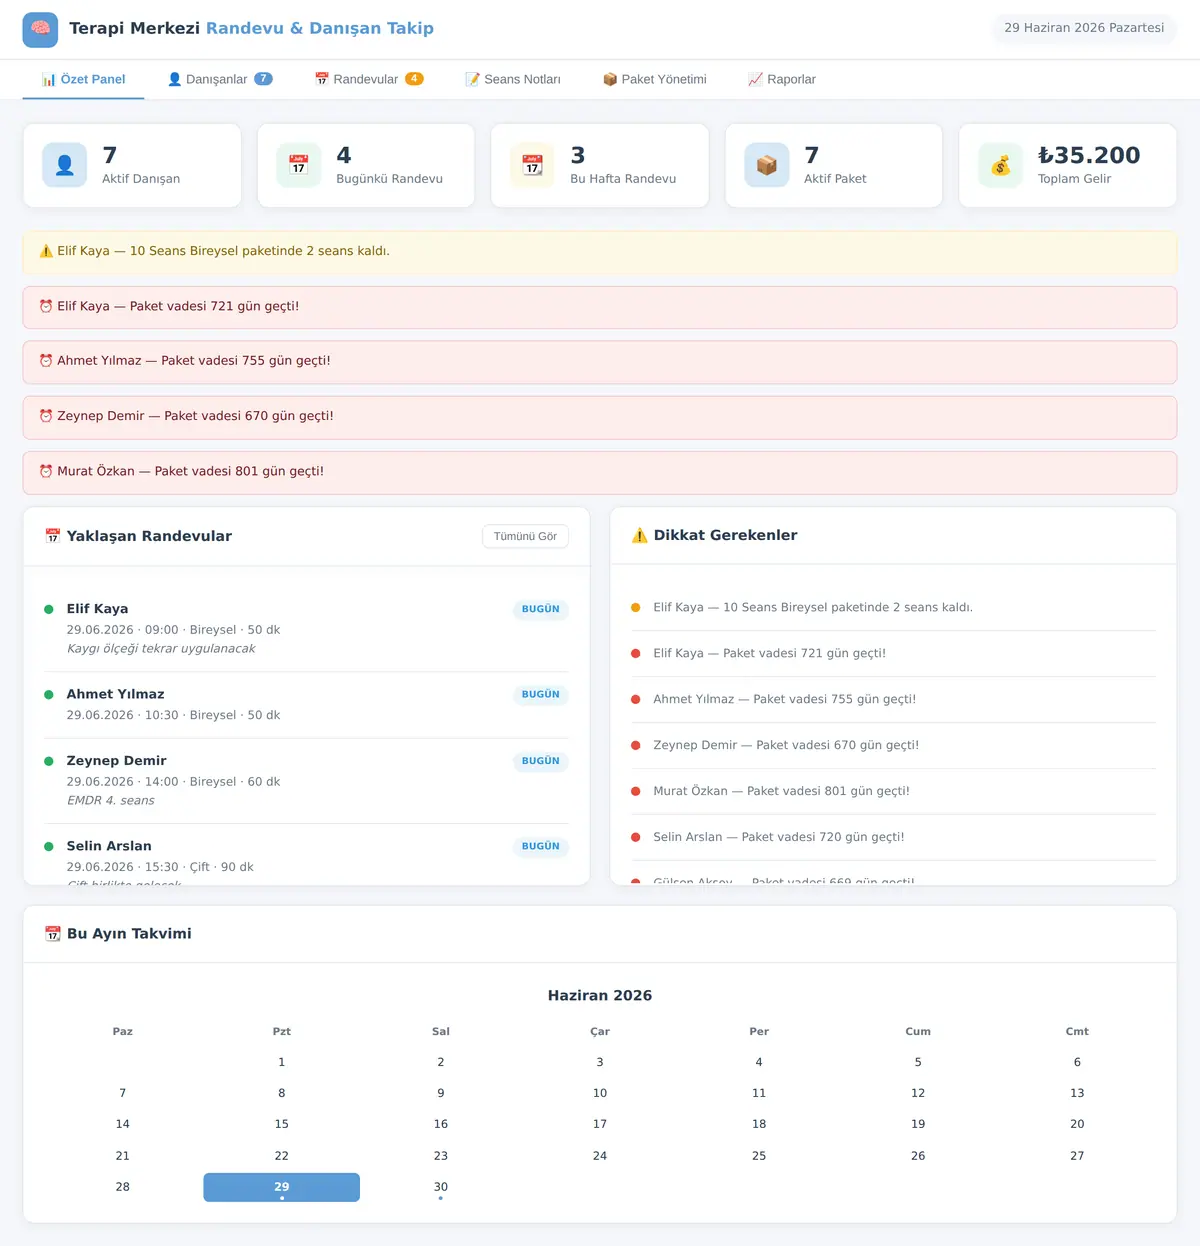Select Elif Kaya's 09:00 appointment name

pyautogui.click(x=97, y=609)
